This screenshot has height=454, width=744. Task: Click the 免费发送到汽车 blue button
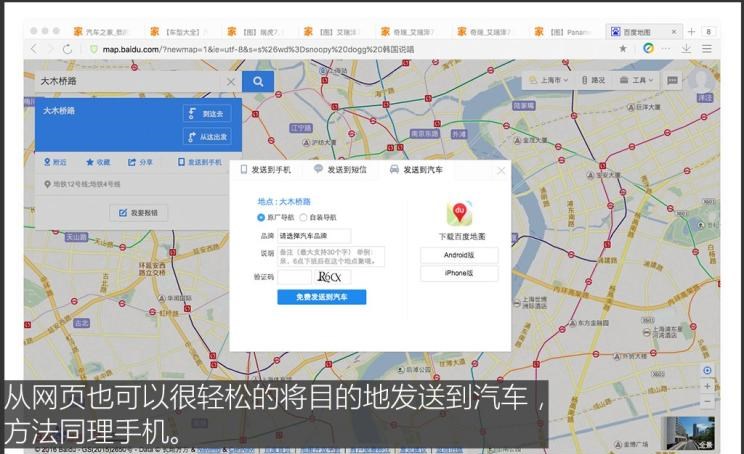322,297
